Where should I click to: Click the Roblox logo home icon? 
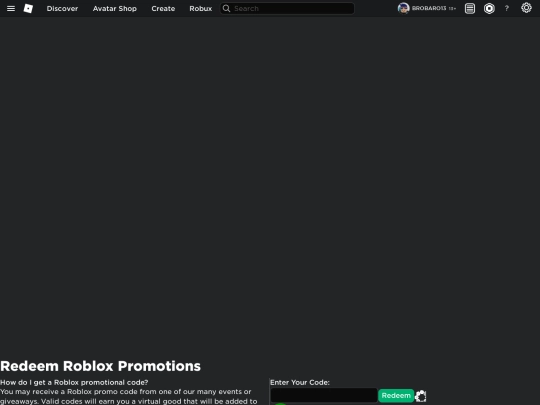[28, 9]
